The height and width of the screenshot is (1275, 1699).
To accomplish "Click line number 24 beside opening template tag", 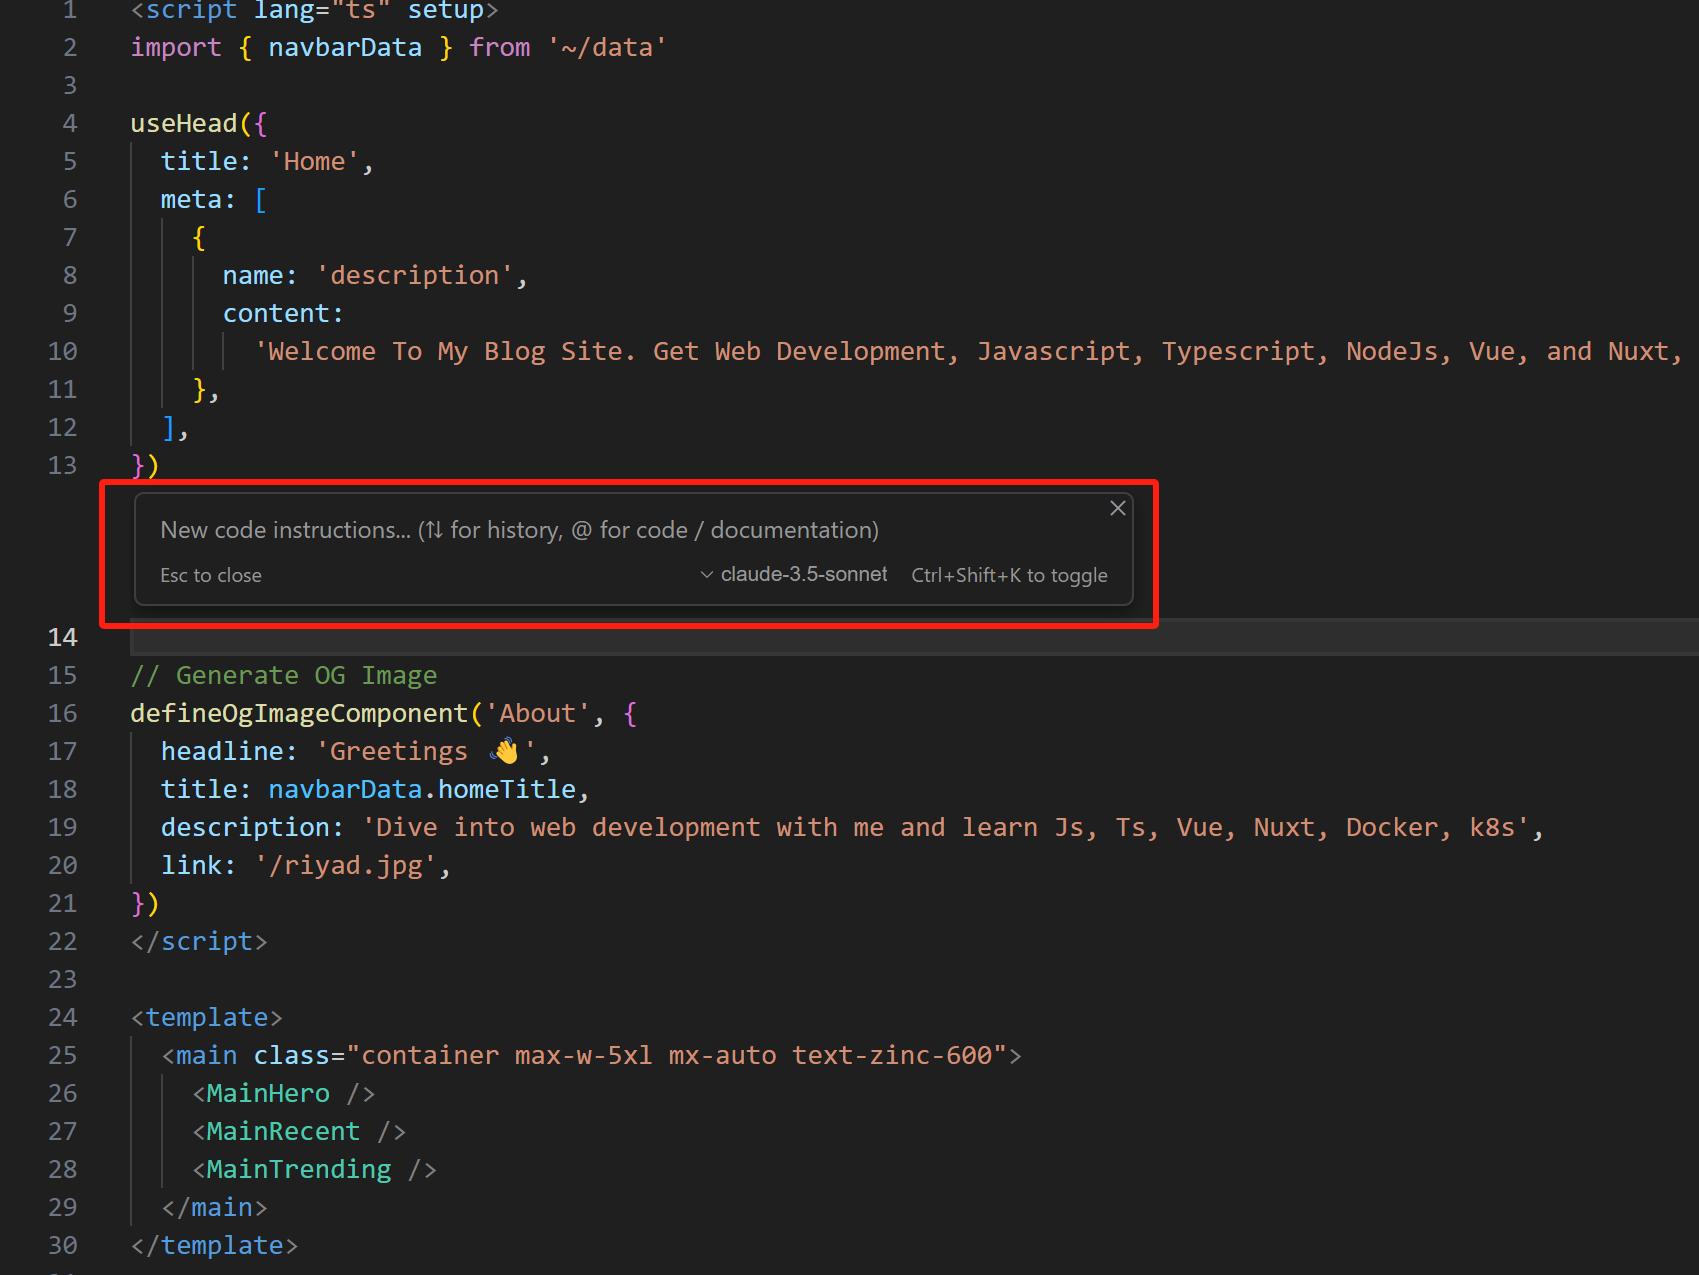I will tap(62, 1017).
